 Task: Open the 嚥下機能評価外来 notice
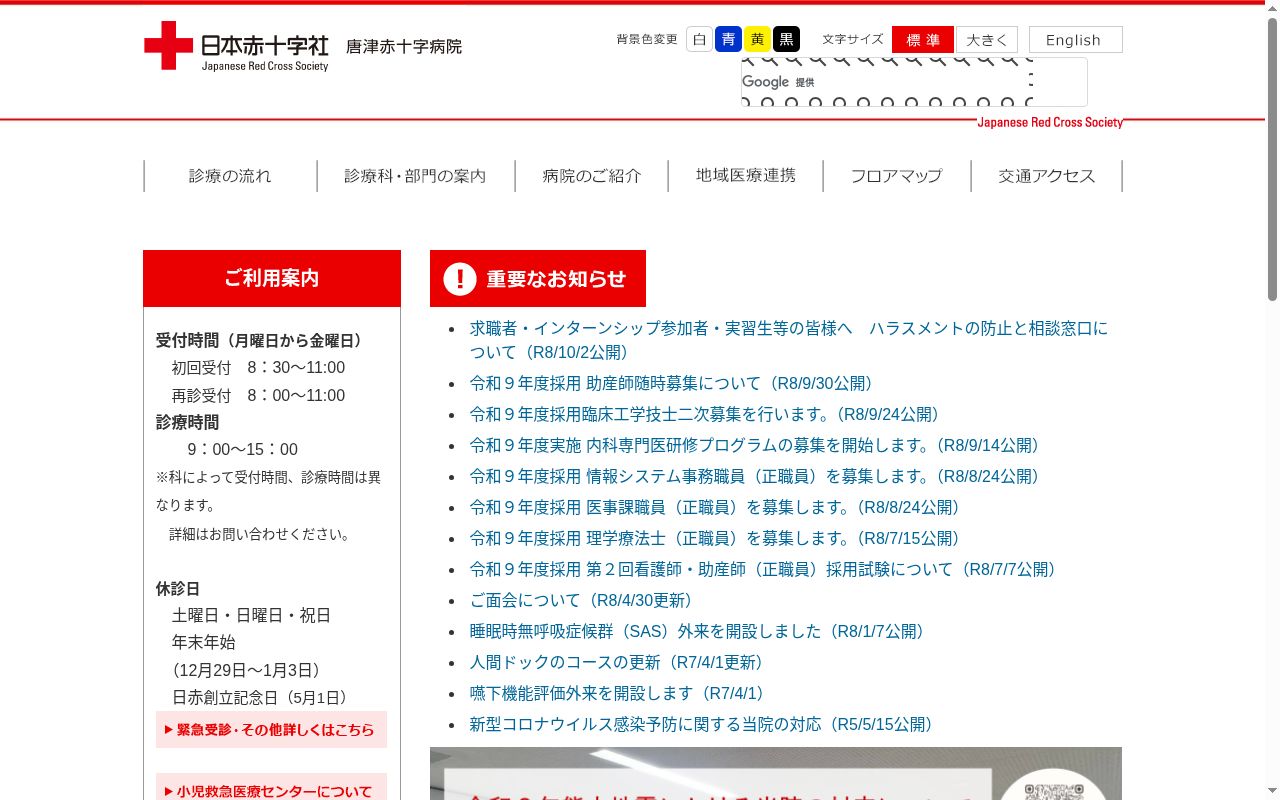(620, 693)
